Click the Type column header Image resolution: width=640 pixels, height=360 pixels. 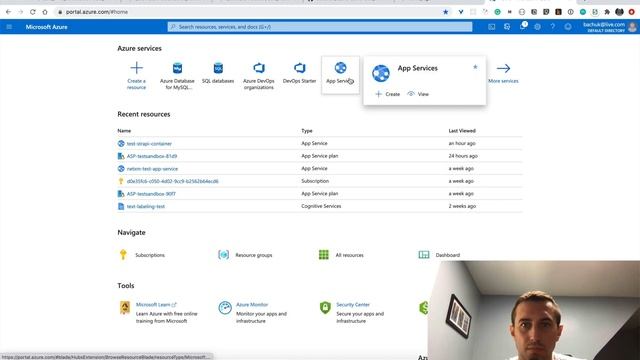tap(307, 131)
